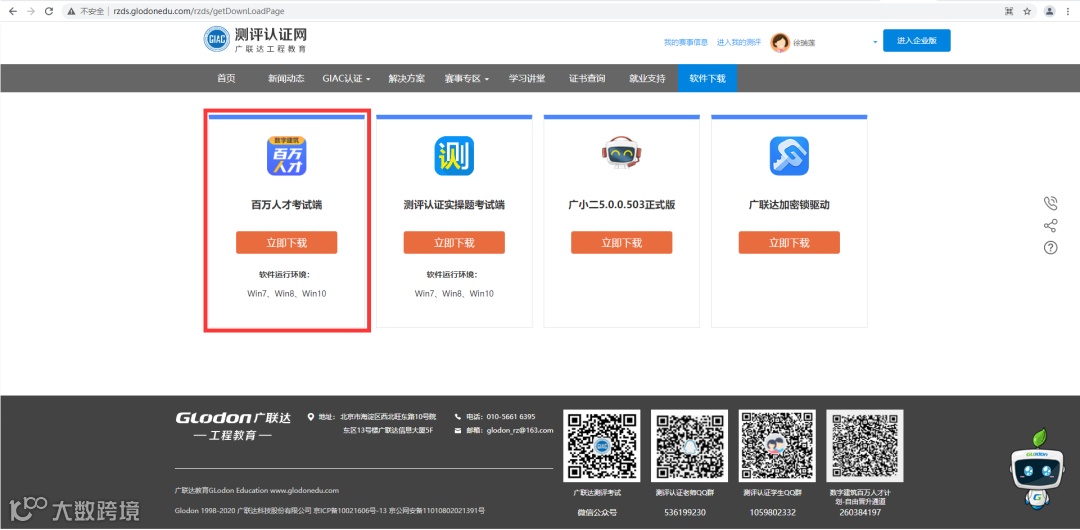
Task: Open the 进入我的测评 link
Action: 738,43
